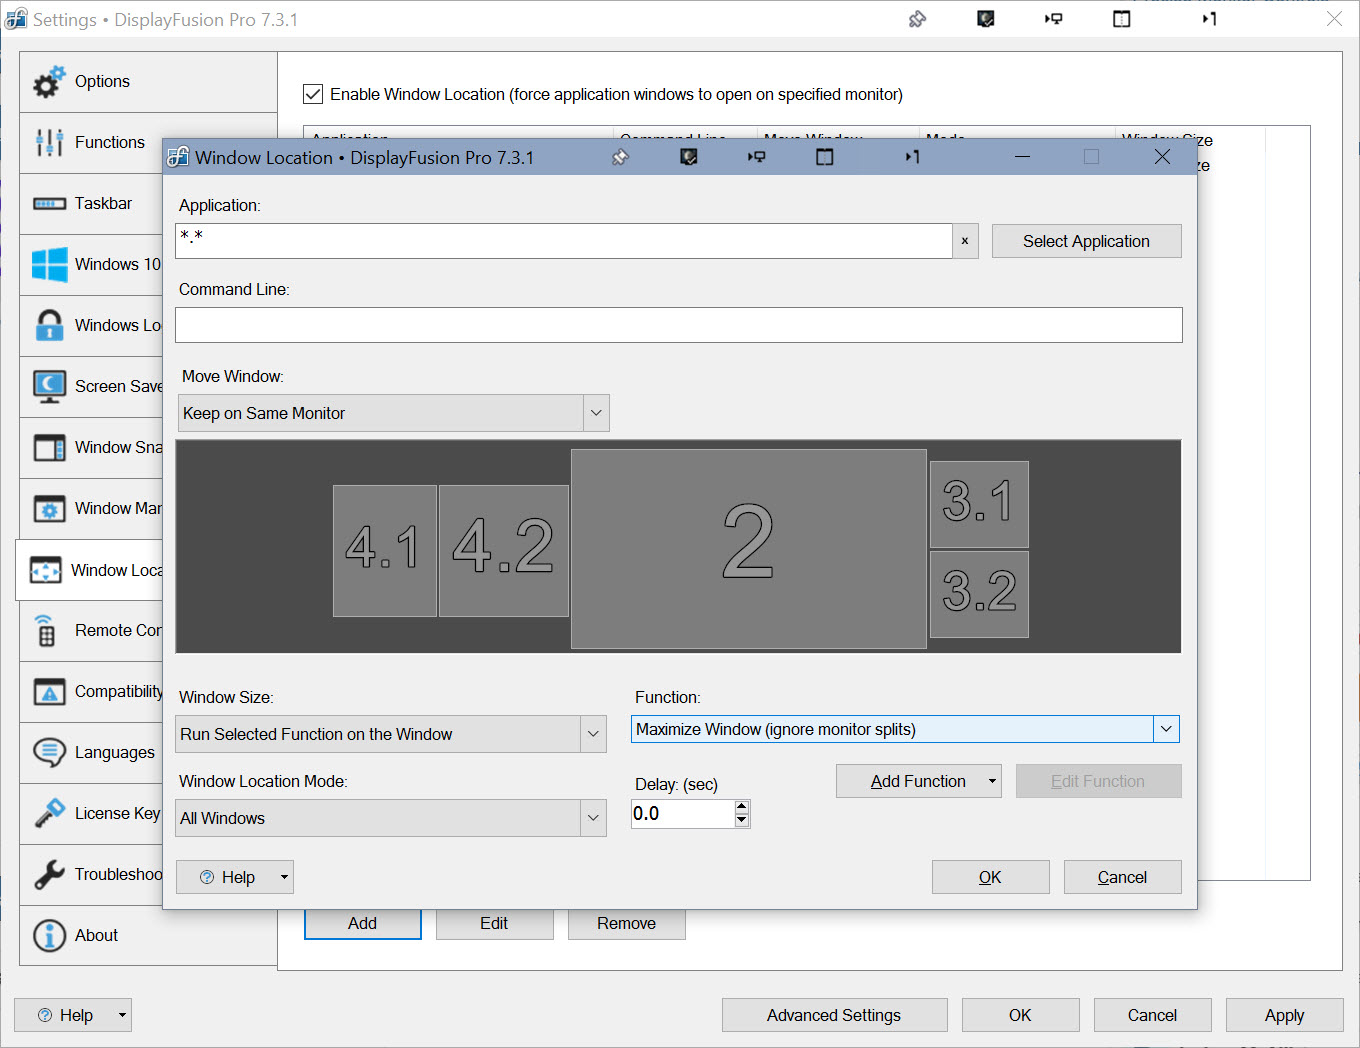Image resolution: width=1360 pixels, height=1048 pixels.
Task: Click the Delay seconds input field
Action: click(x=683, y=814)
